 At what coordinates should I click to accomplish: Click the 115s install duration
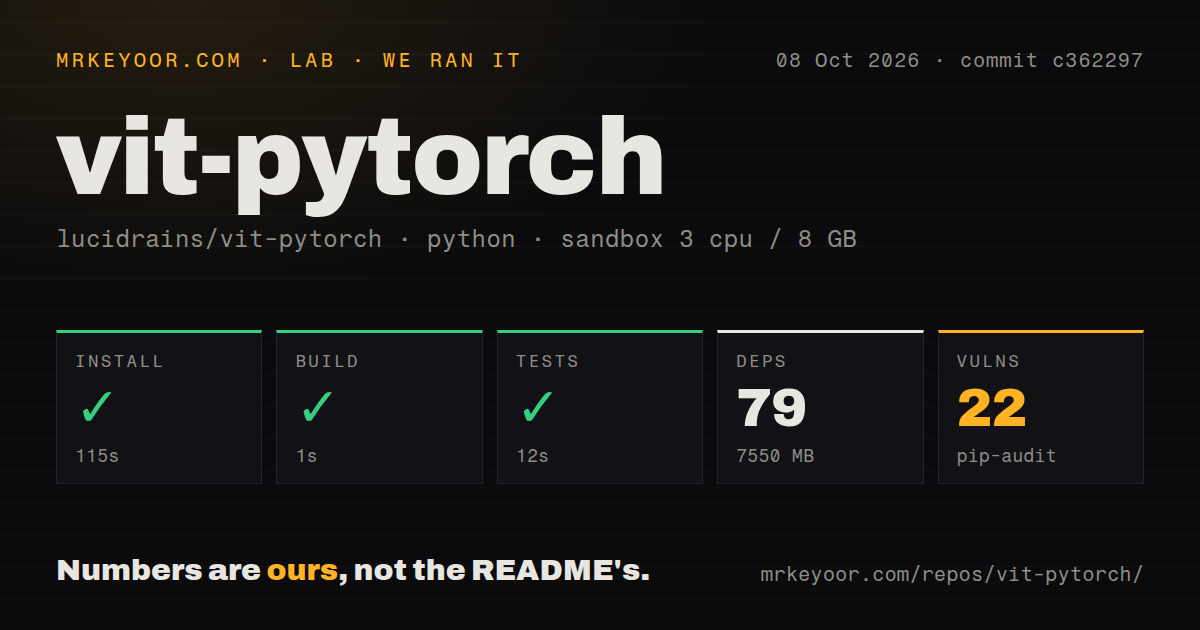coord(97,456)
